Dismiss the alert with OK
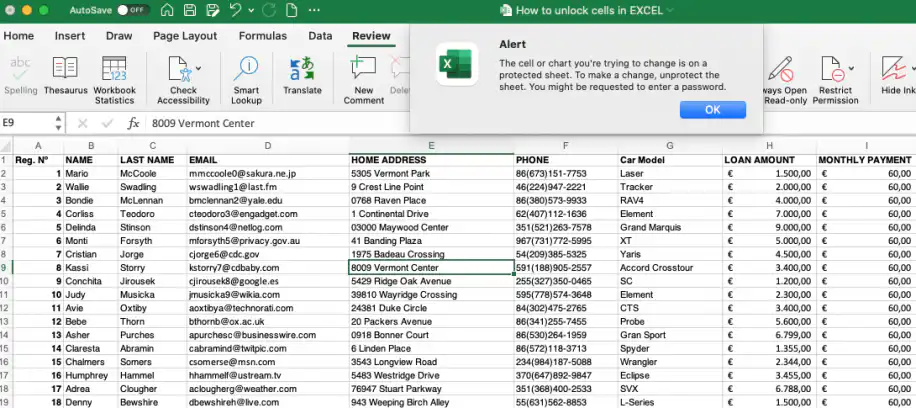Viewport: 916px width, 408px height. click(713, 110)
